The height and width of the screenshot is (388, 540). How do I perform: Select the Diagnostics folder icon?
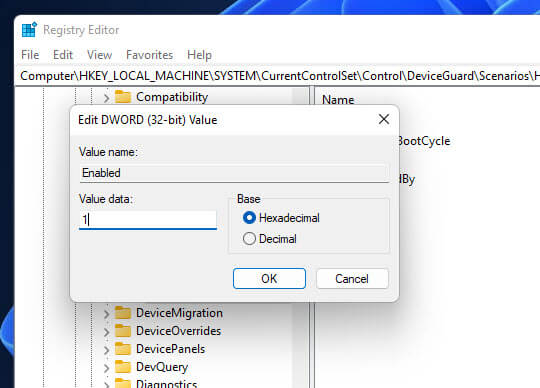pos(123,383)
